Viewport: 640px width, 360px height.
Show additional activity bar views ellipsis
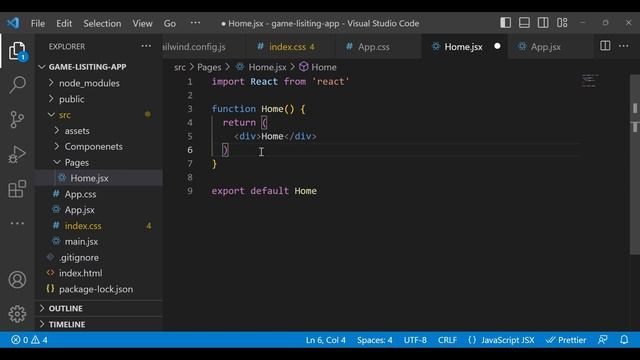17,223
